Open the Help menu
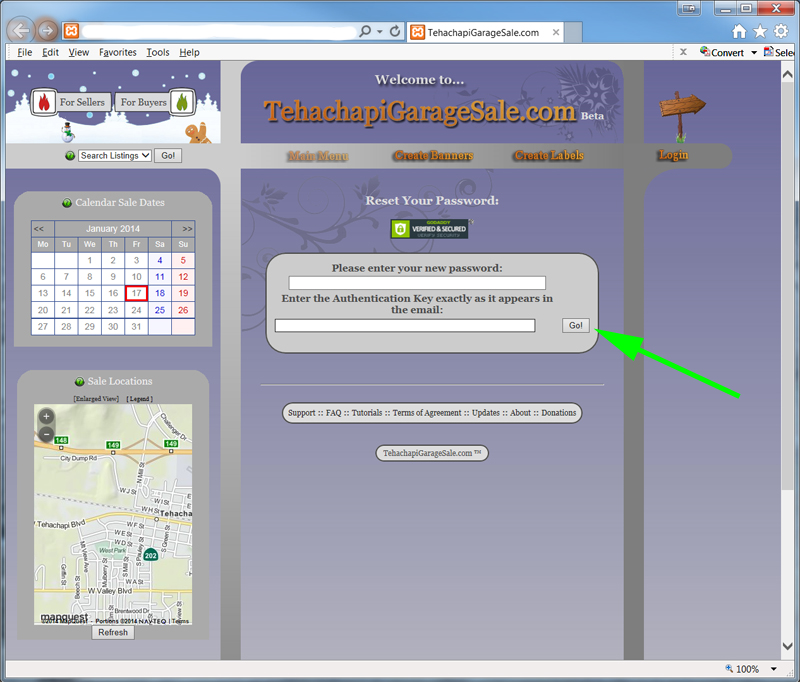 tap(189, 52)
